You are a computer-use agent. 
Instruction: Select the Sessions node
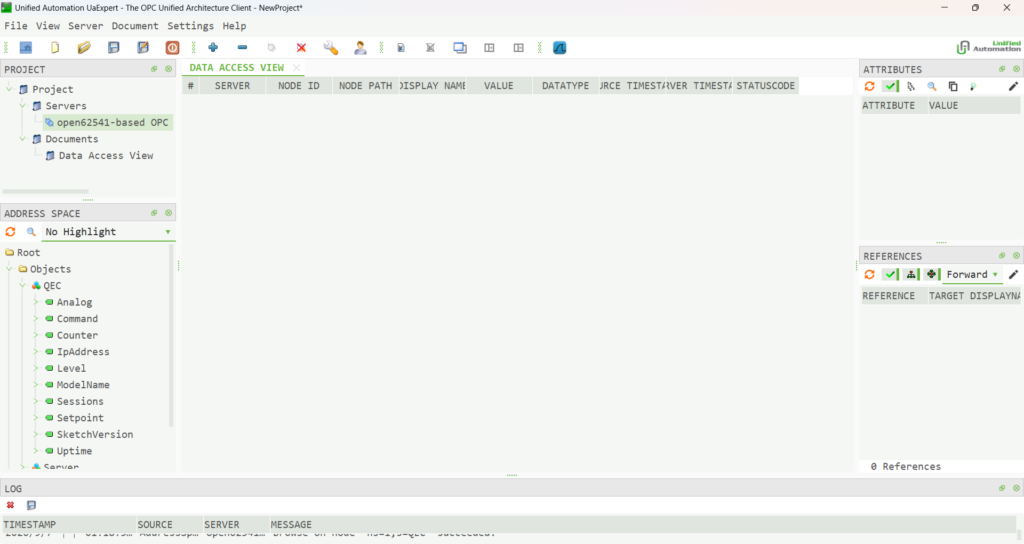80,402
